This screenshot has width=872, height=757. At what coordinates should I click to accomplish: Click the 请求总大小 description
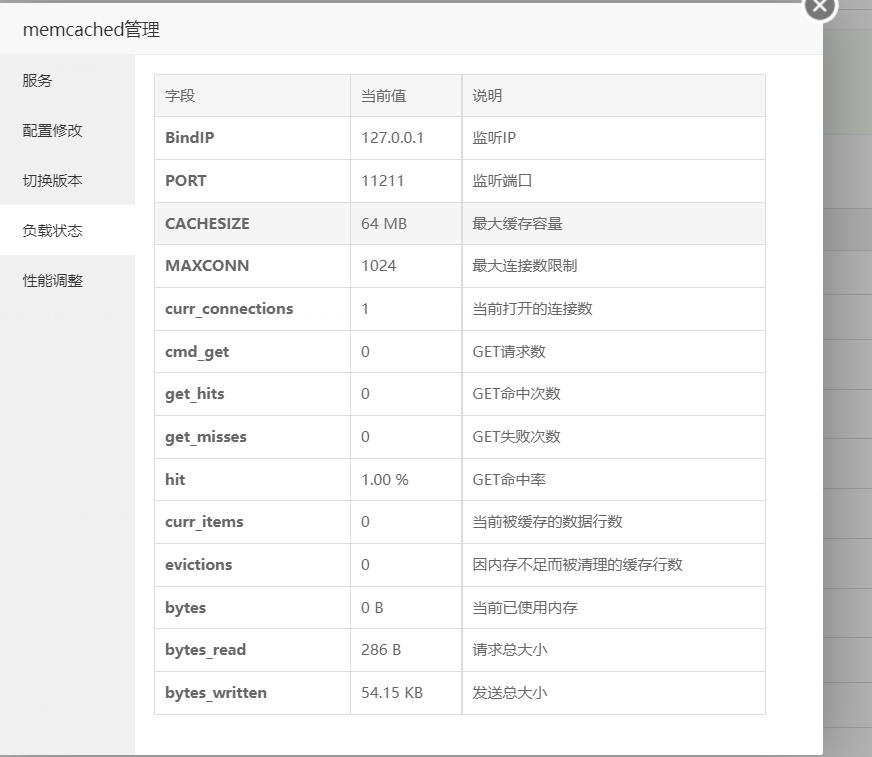coord(510,650)
